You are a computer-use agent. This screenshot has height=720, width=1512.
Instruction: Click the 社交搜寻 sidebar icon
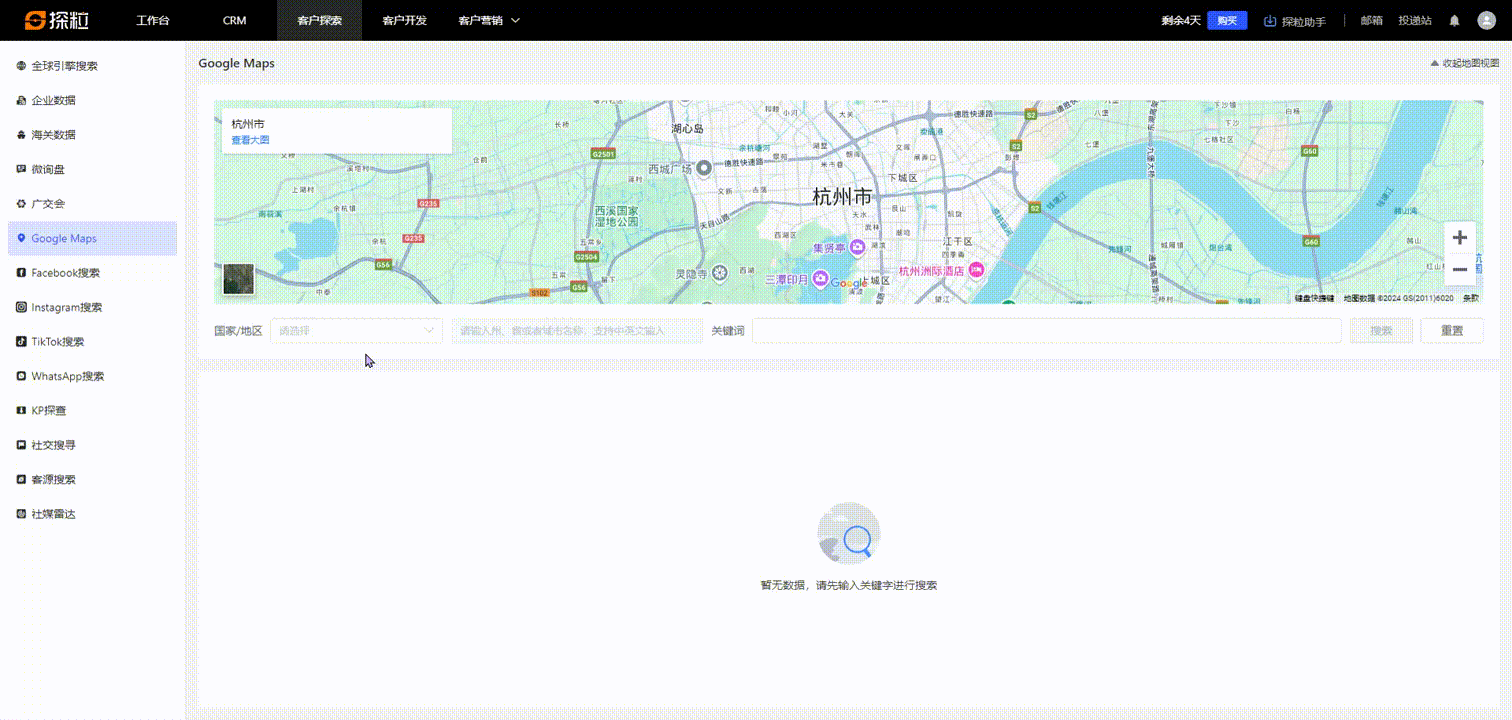click(21, 445)
